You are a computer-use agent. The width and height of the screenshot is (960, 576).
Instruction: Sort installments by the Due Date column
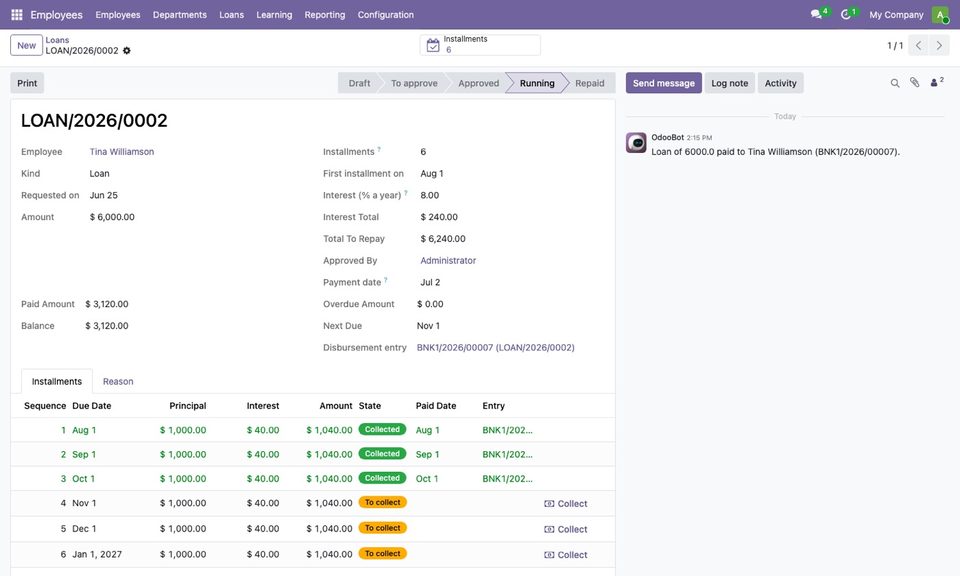[x=92, y=406]
